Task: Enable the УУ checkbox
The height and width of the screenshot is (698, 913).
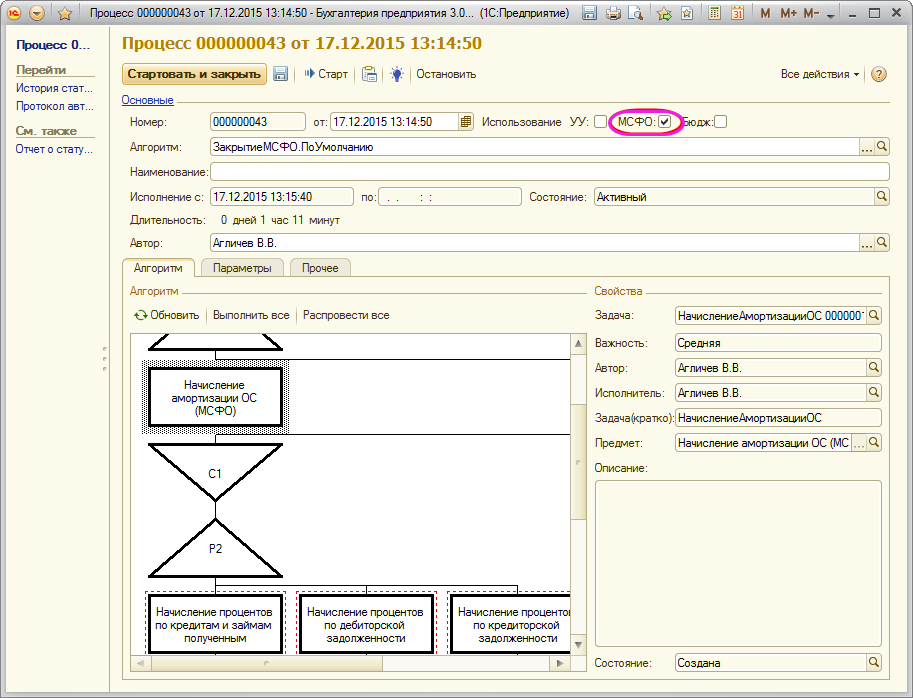Action: (x=600, y=122)
